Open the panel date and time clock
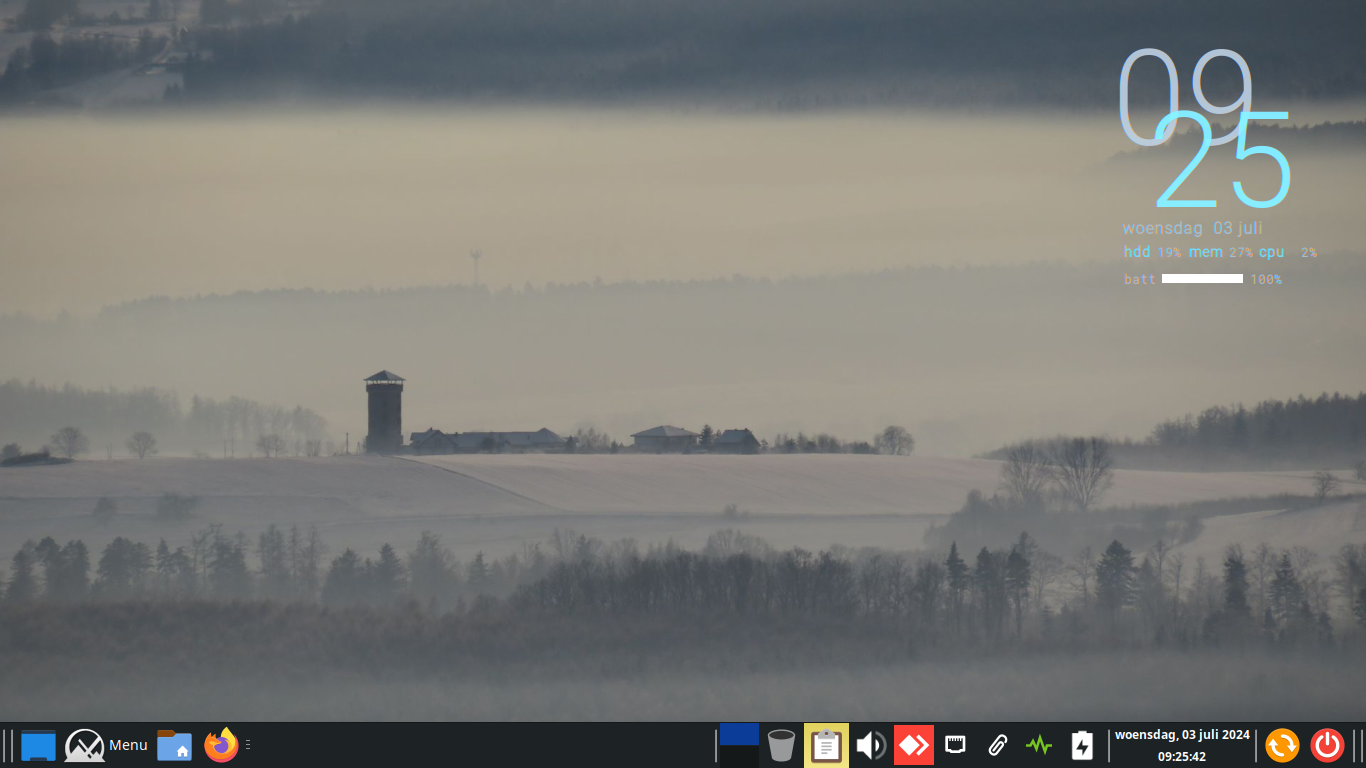Viewport: 1366px width, 768px height. [x=1182, y=745]
